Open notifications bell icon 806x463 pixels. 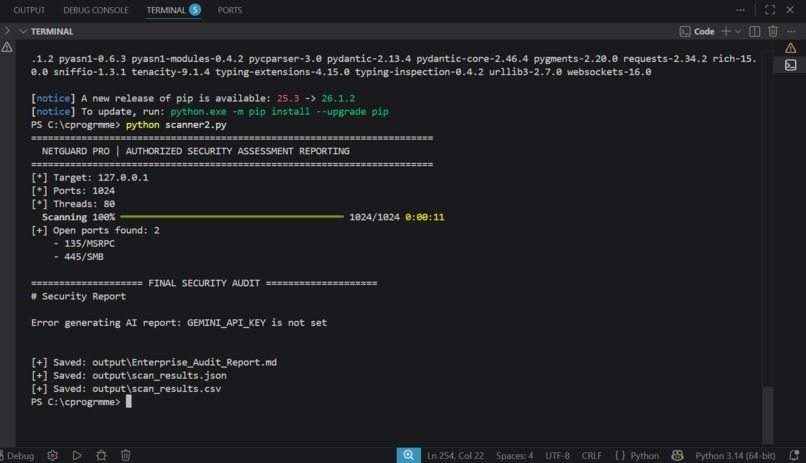[x=794, y=455]
